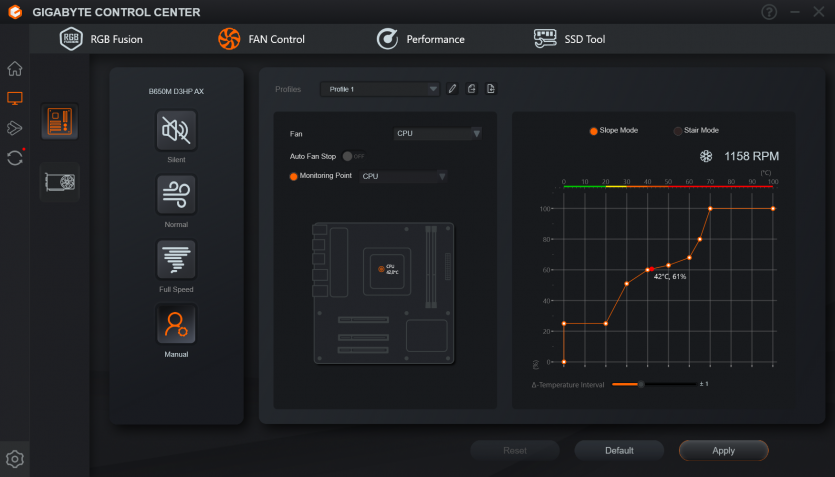Select the Manual fan mode icon
The width and height of the screenshot is (835, 477).
[x=176, y=324]
